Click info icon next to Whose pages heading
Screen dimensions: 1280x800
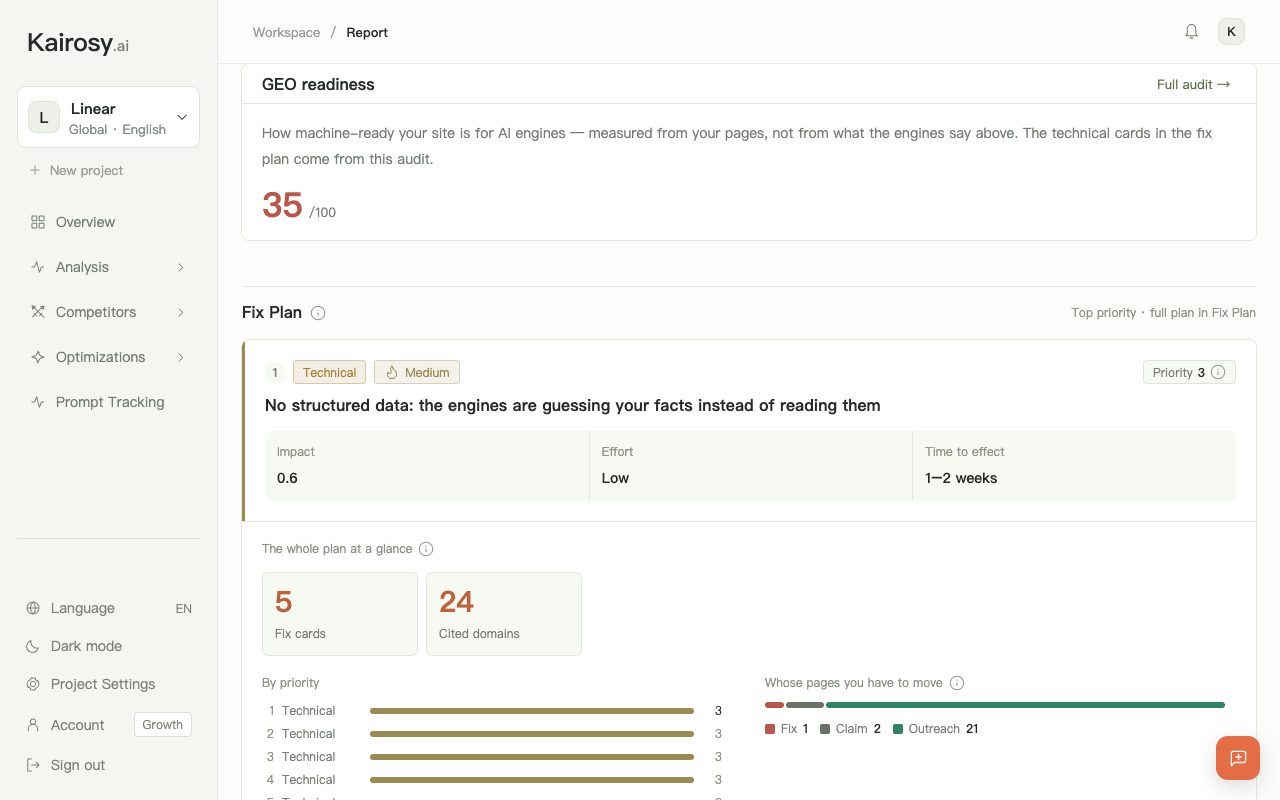pyautogui.click(x=957, y=683)
